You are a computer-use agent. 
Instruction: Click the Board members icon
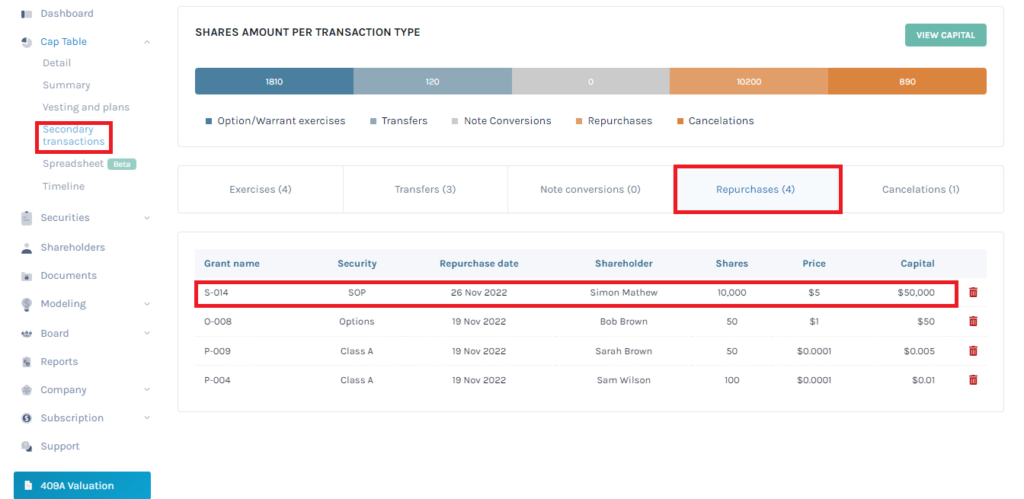click(27, 334)
